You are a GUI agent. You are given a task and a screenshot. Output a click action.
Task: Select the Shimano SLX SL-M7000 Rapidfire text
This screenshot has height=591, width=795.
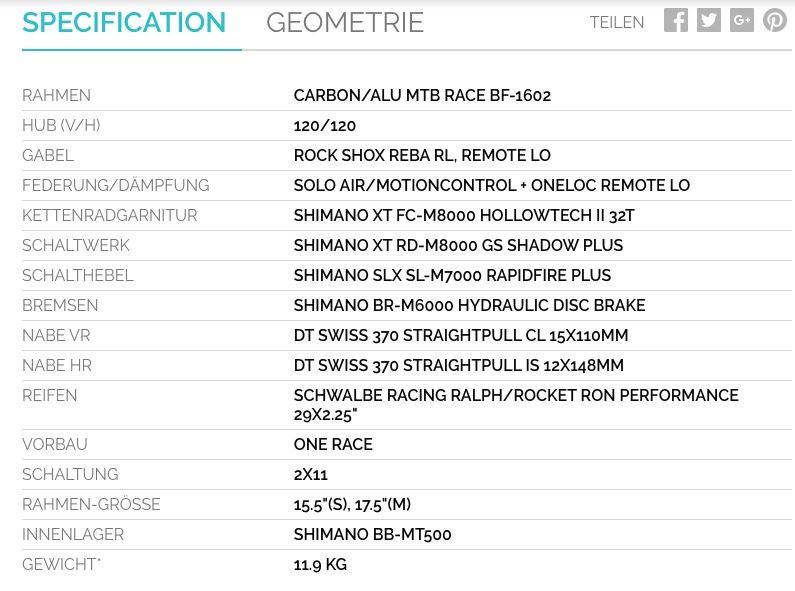point(452,276)
